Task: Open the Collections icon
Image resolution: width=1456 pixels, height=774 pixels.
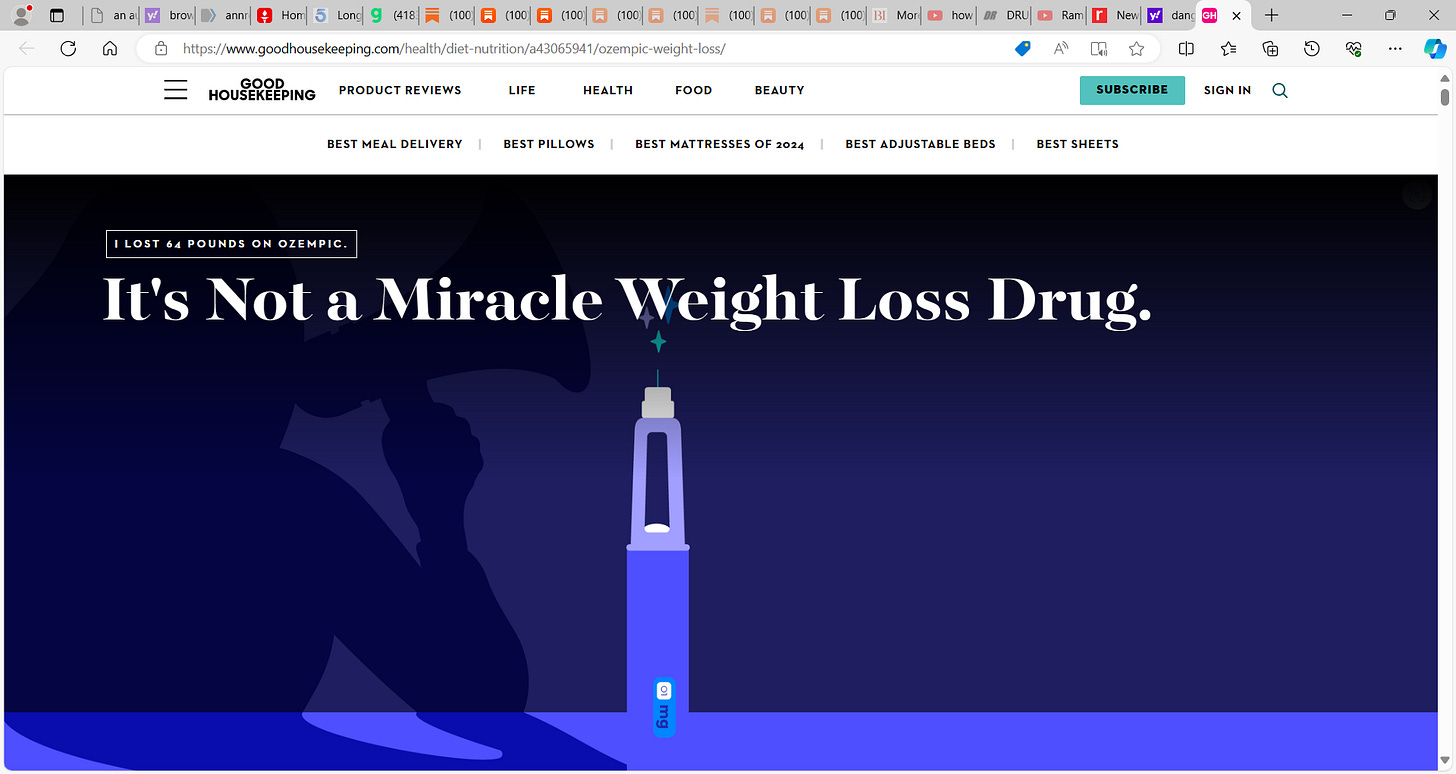Action: (1270, 48)
